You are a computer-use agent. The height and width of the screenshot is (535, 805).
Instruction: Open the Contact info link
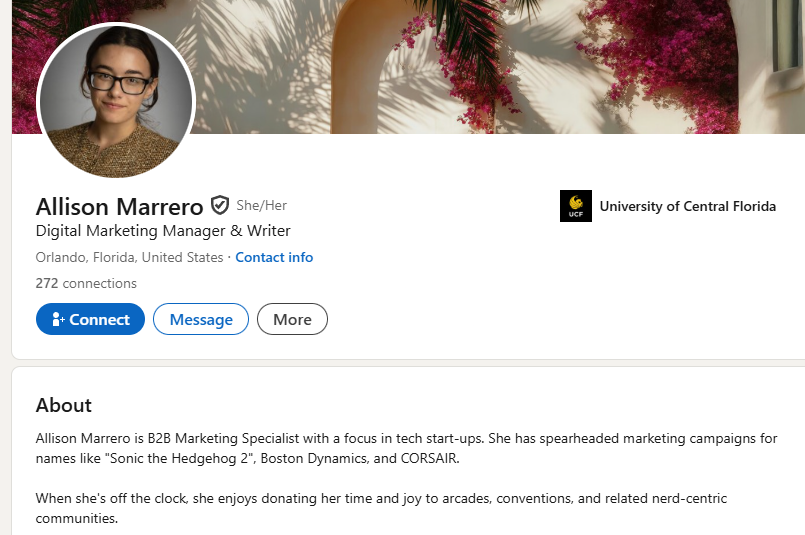pyautogui.click(x=274, y=257)
